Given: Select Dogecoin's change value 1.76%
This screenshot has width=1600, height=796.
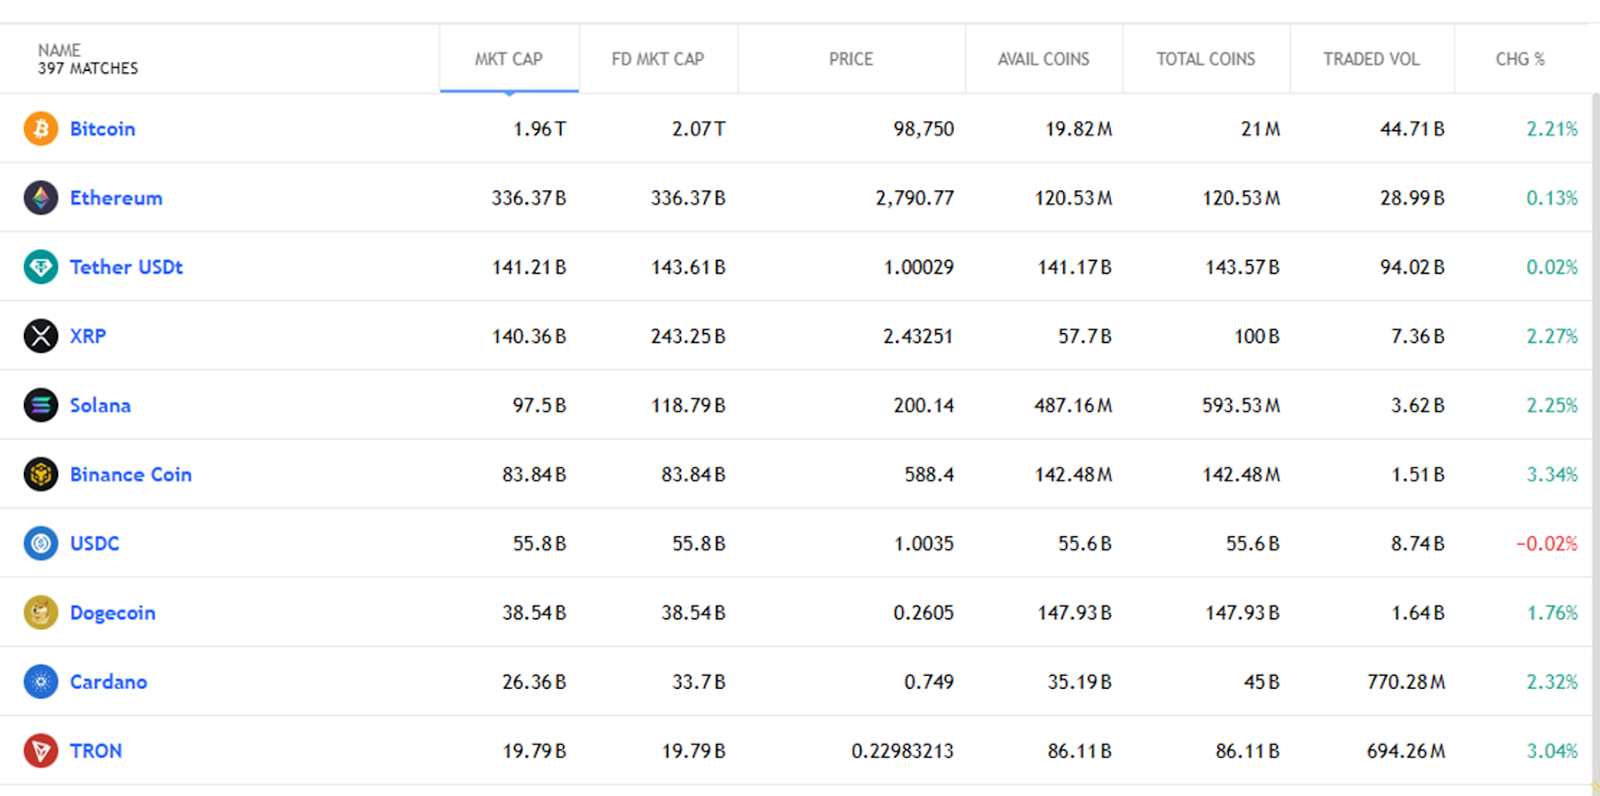Looking at the screenshot, I should pyautogui.click(x=1552, y=612).
